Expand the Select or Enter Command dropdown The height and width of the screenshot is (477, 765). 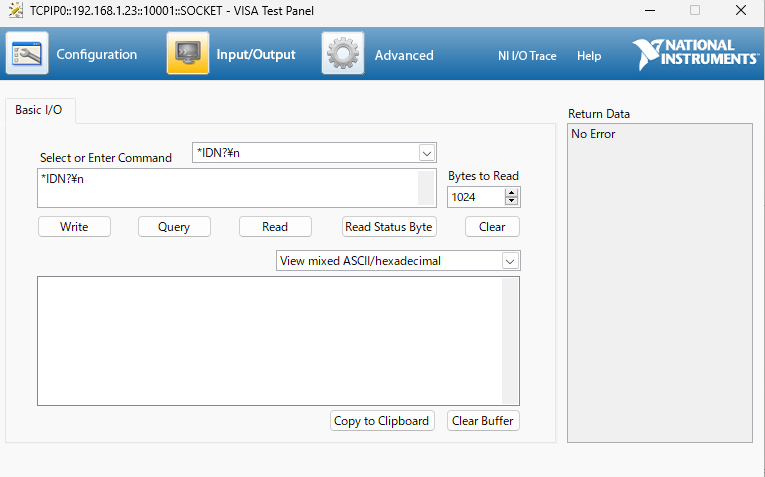tap(427, 153)
